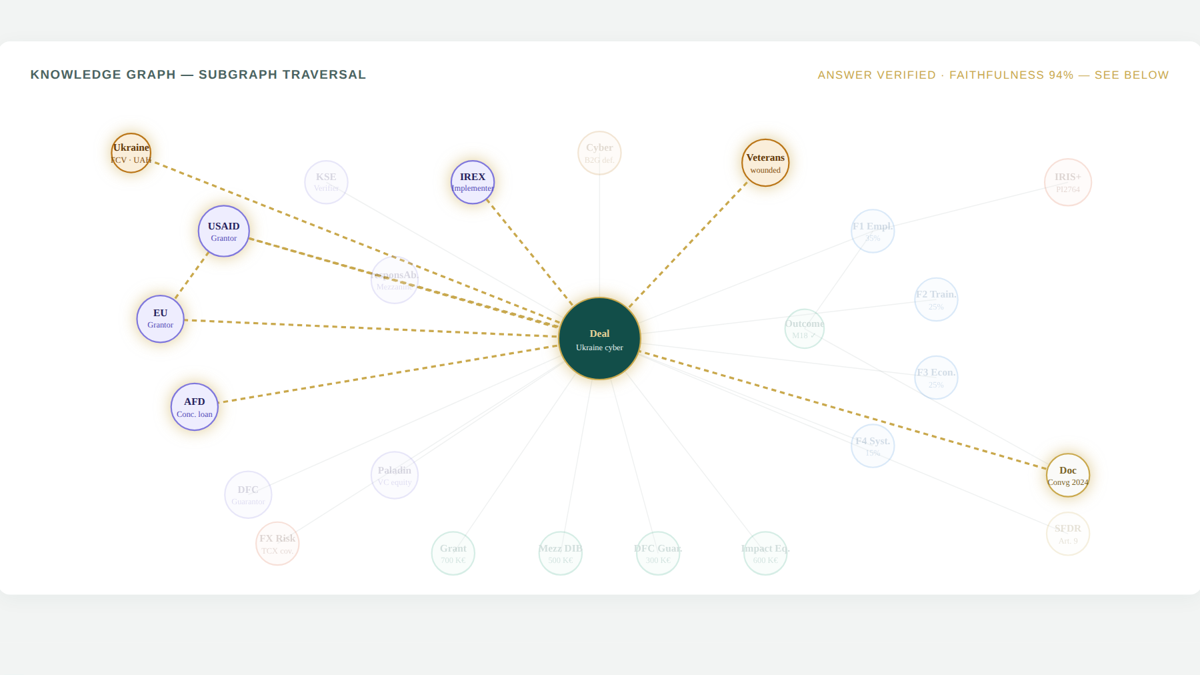Click the 'Answer verified · Faithfulness 94% — see below' notice
The image size is (1200, 675).
click(x=993, y=75)
